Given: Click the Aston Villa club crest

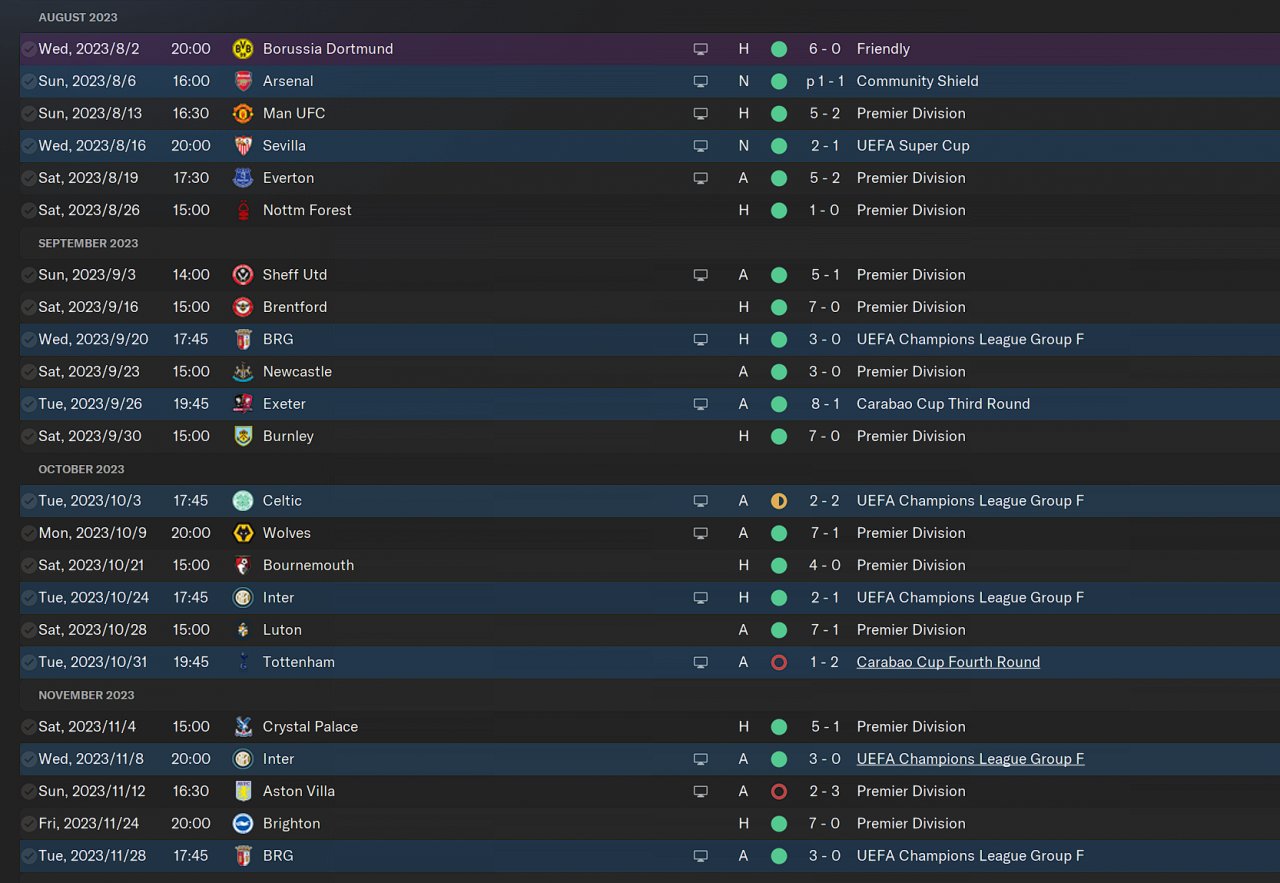Looking at the screenshot, I should click(x=242, y=791).
